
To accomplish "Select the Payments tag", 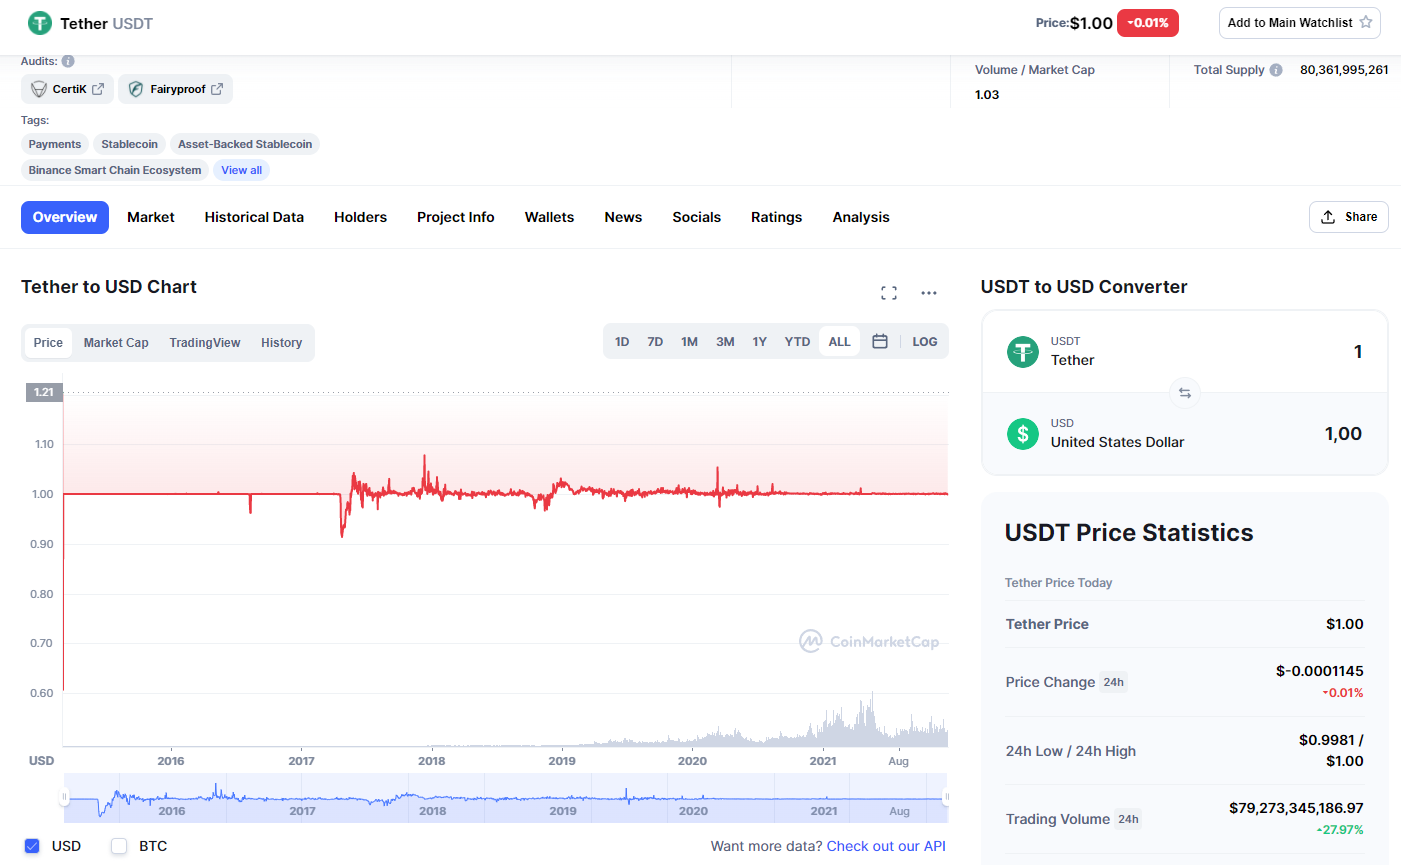I will pyautogui.click(x=55, y=144).
